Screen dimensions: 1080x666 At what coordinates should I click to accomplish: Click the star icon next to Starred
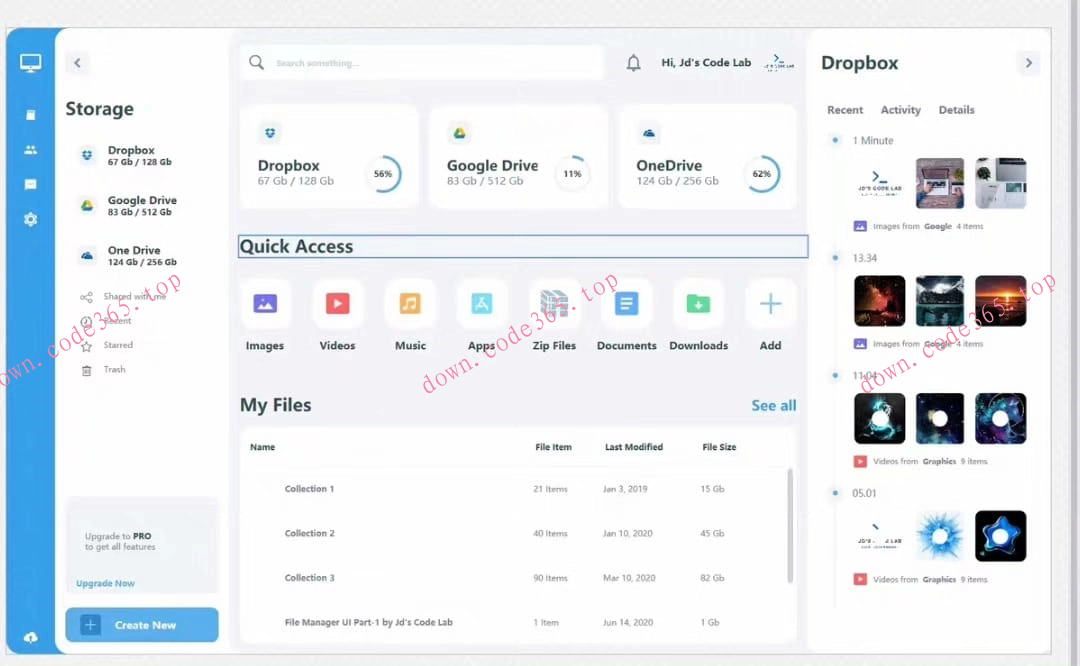point(86,346)
